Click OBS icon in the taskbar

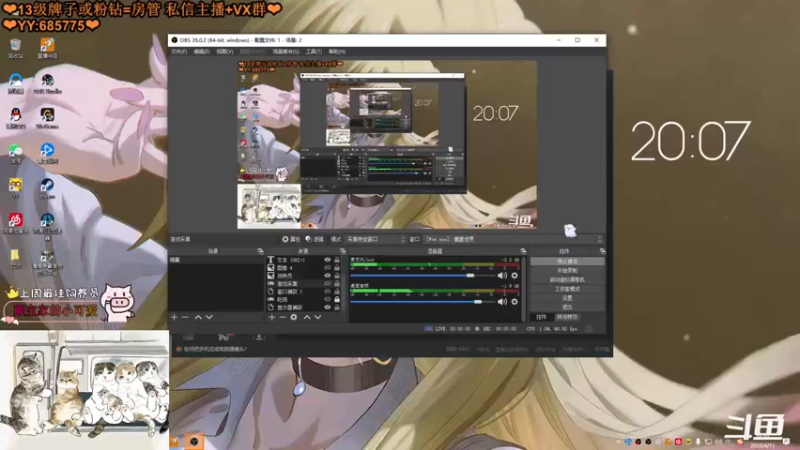194,441
